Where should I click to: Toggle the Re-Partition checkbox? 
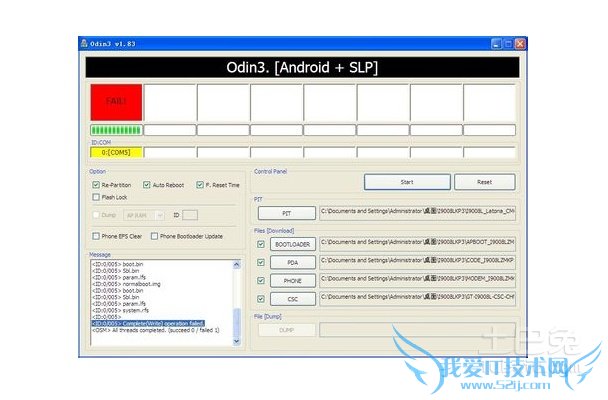[96, 184]
